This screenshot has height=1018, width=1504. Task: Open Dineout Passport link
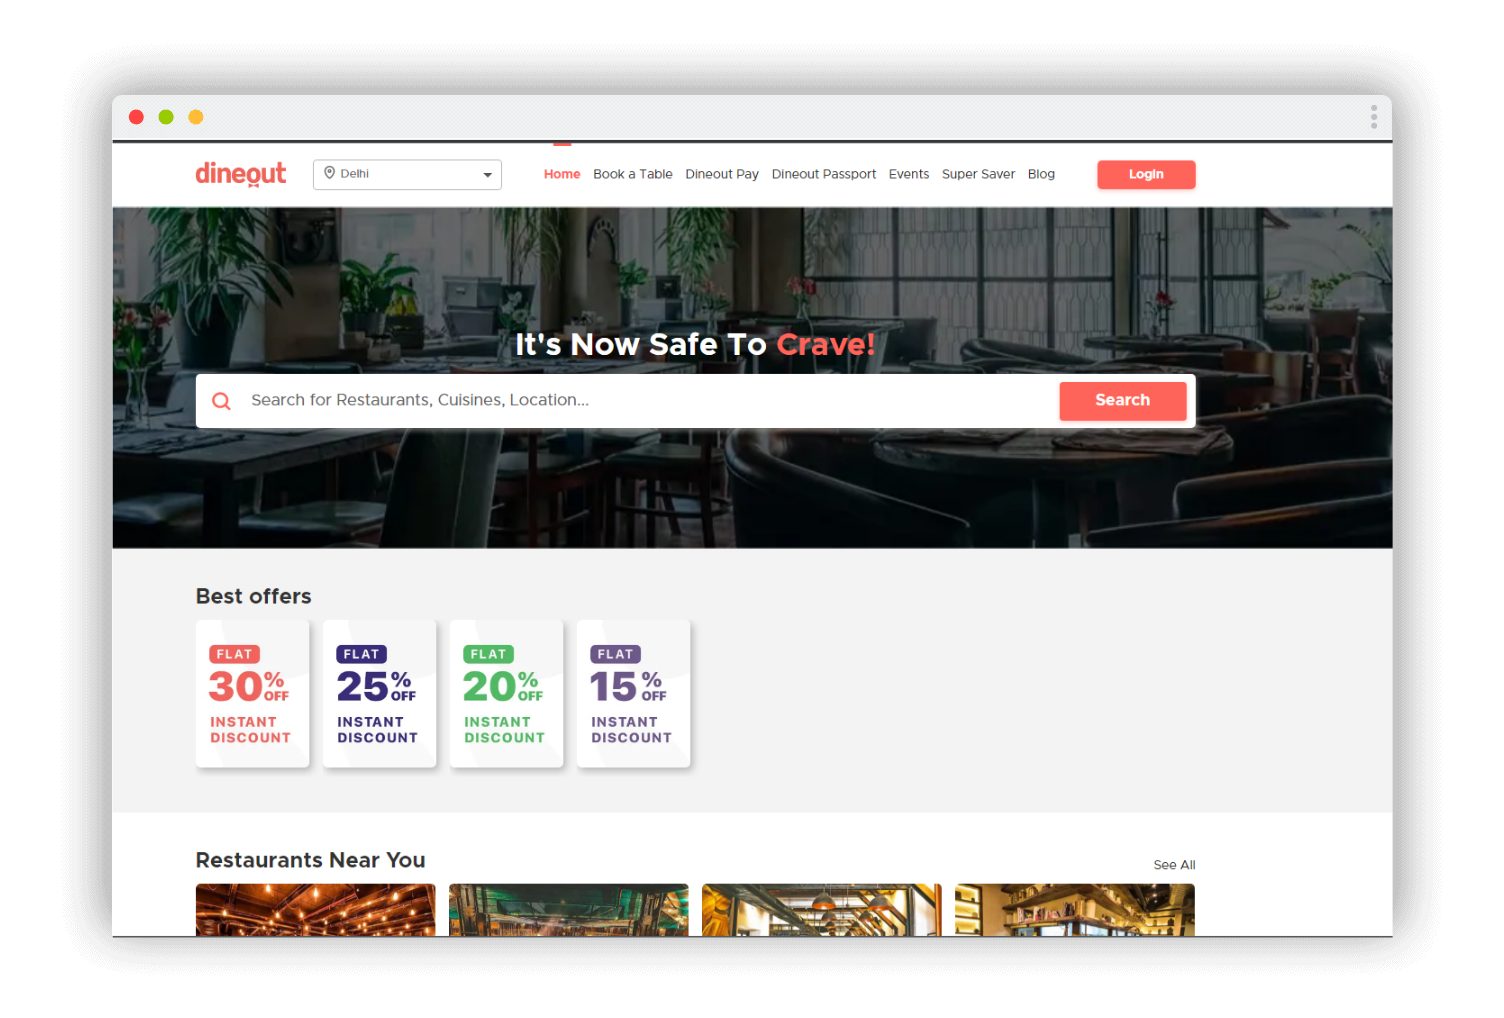tap(824, 174)
